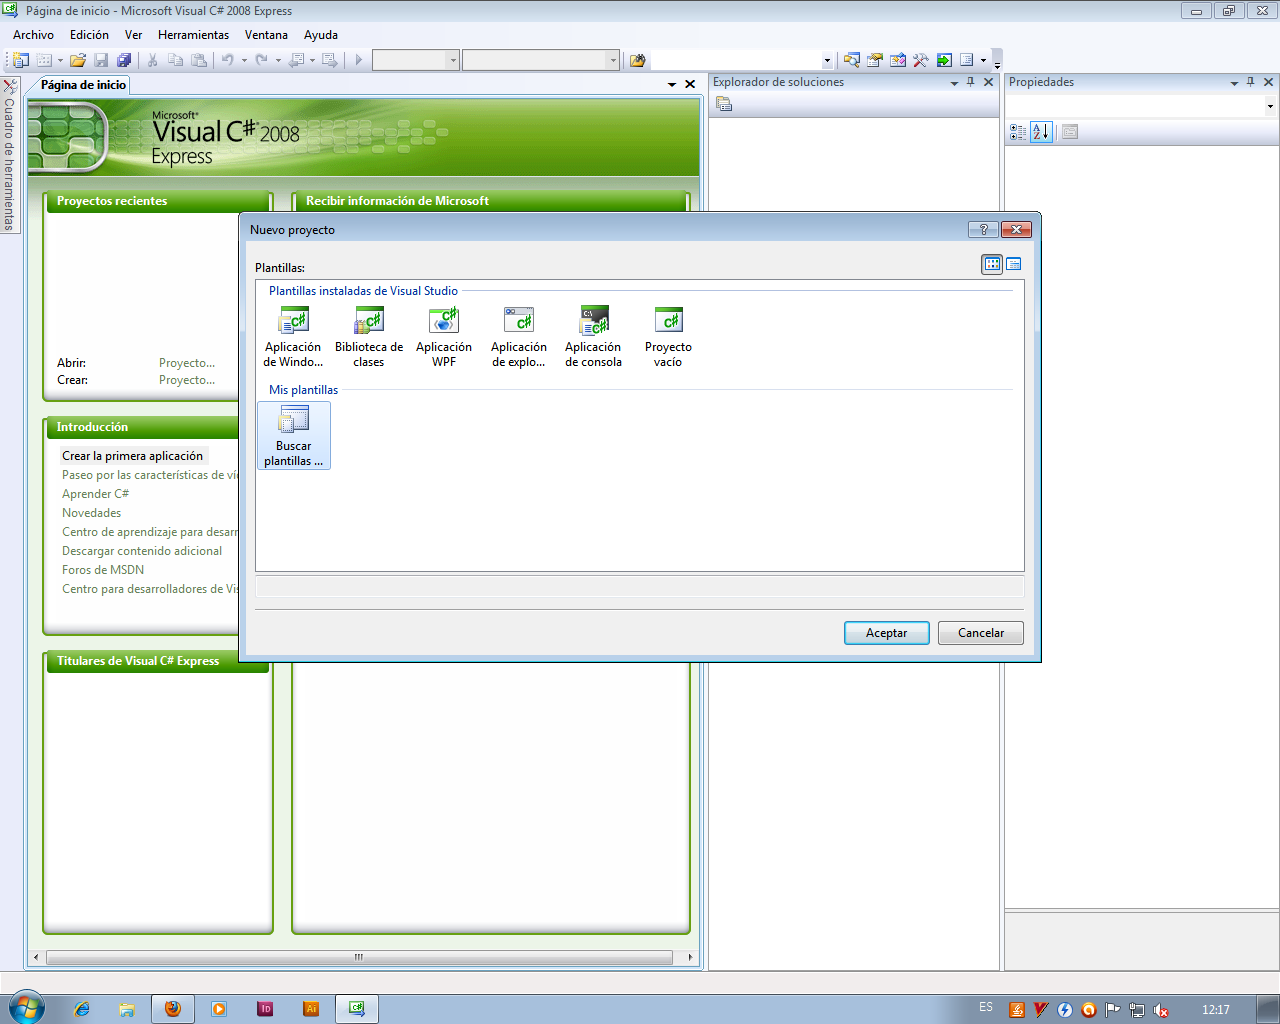Select the Página de inicio tab
The height and width of the screenshot is (1024, 1280).
pyautogui.click(x=83, y=85)
